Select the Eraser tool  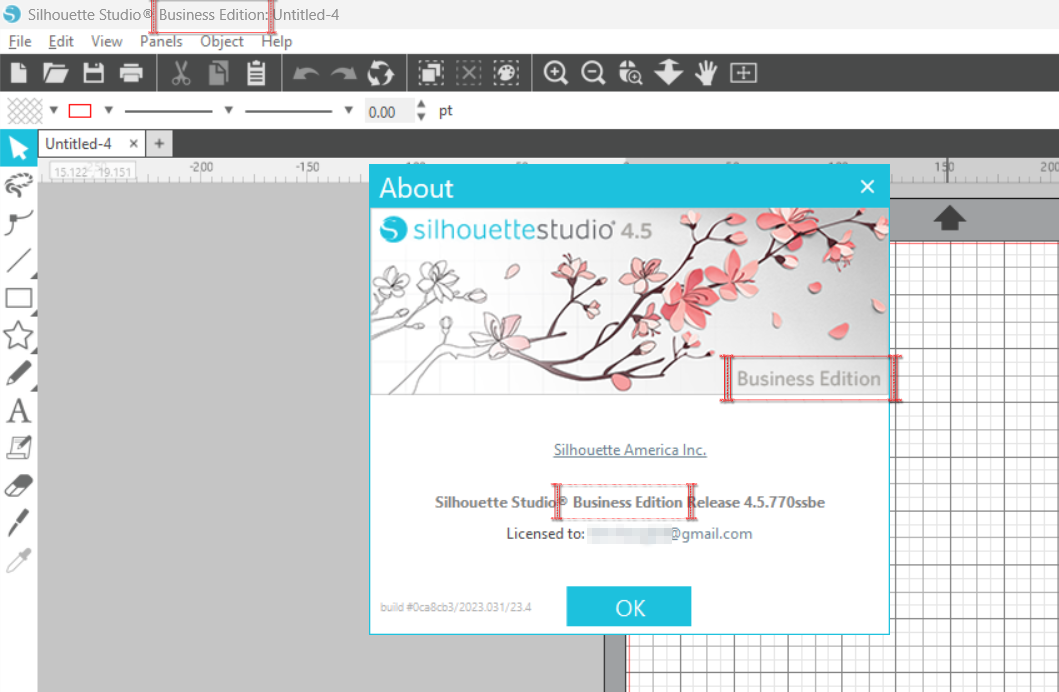point(18,485)
